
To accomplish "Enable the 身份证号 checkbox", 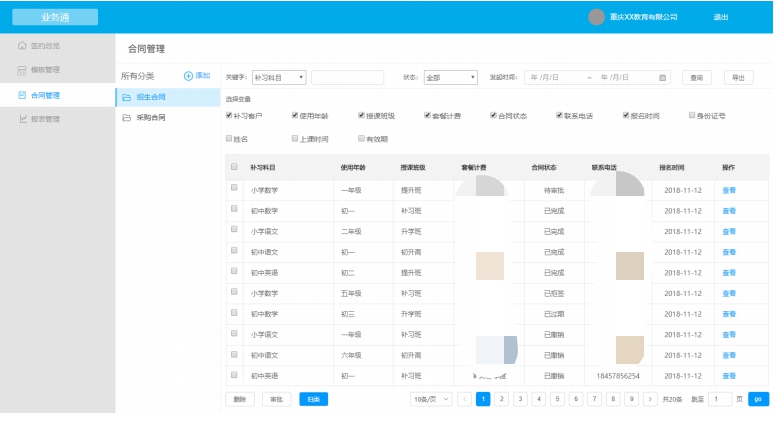I will [691, 115].
